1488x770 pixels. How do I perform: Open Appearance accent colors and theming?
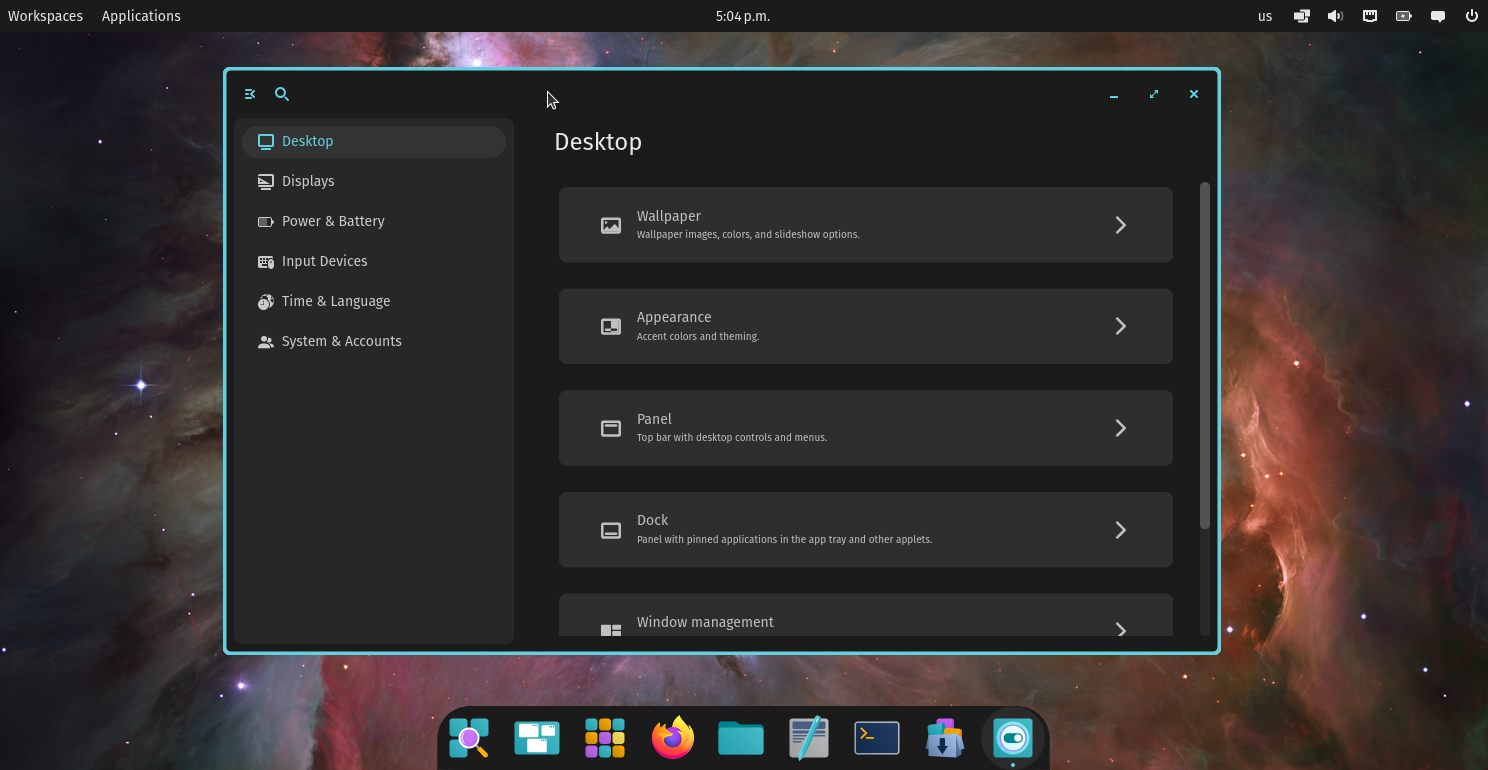pos(866,327)
